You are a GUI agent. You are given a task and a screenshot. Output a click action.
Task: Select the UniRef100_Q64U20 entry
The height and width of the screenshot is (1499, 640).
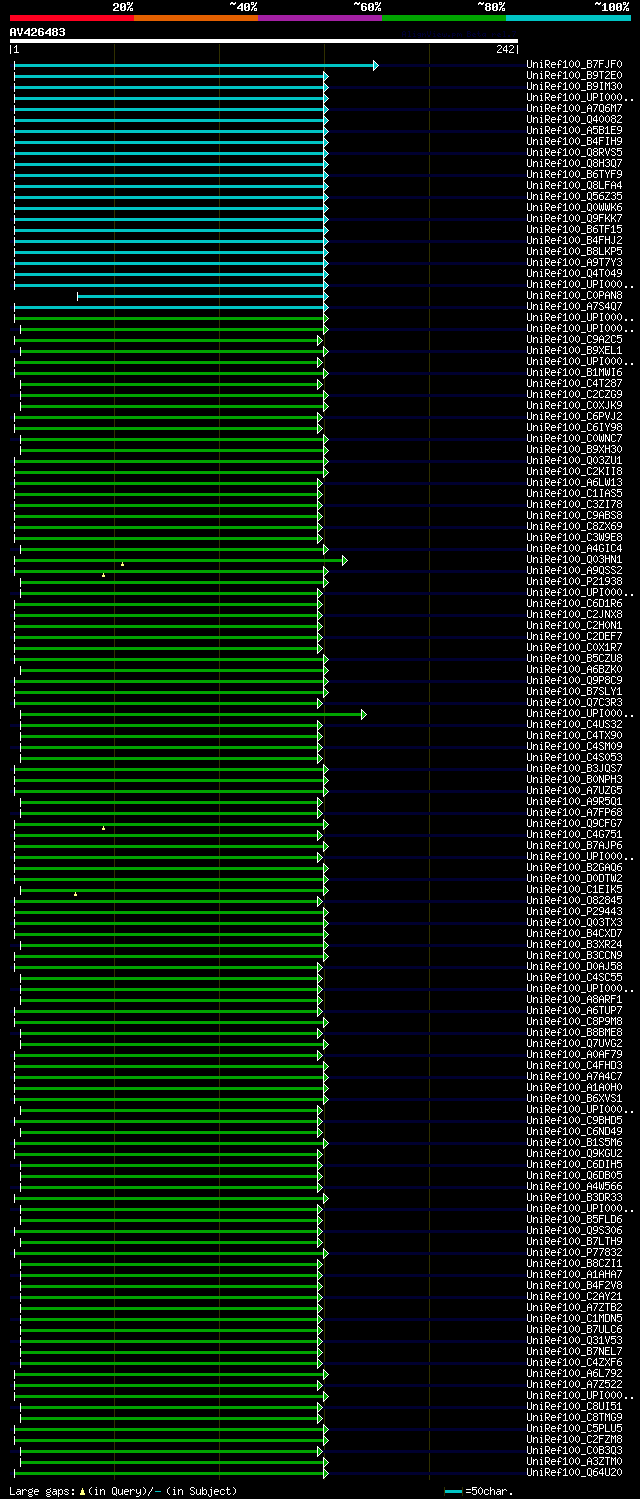pos(574,1473)
